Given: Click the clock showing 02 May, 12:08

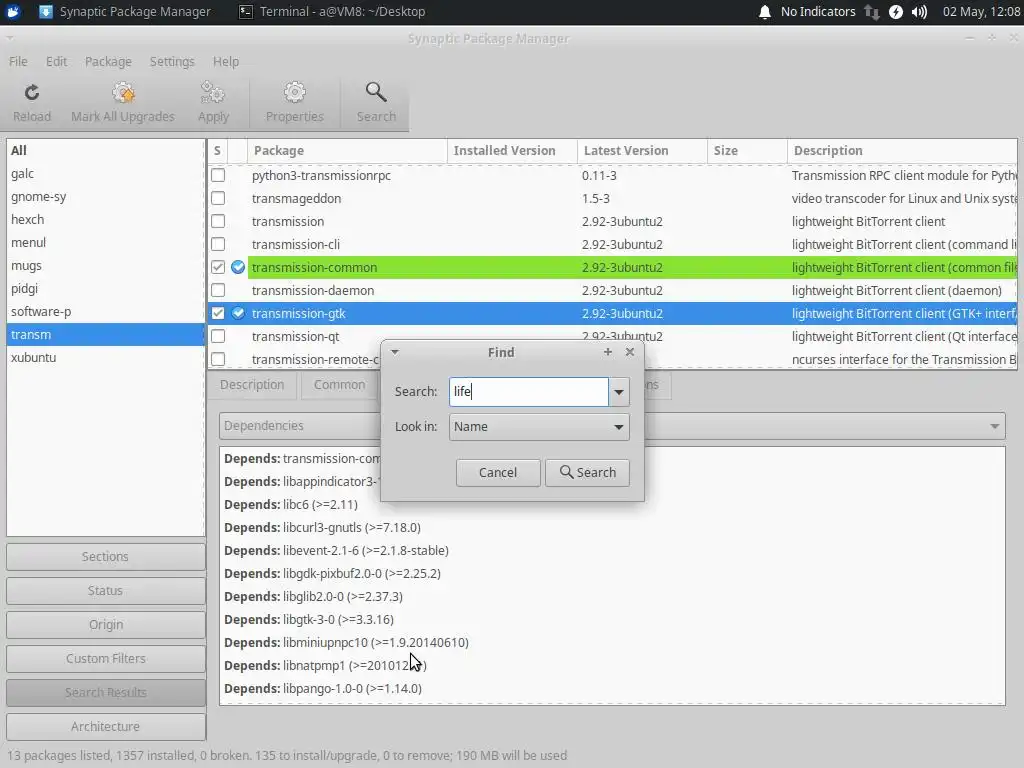Looking at the screenshot, I should (981, 12).
